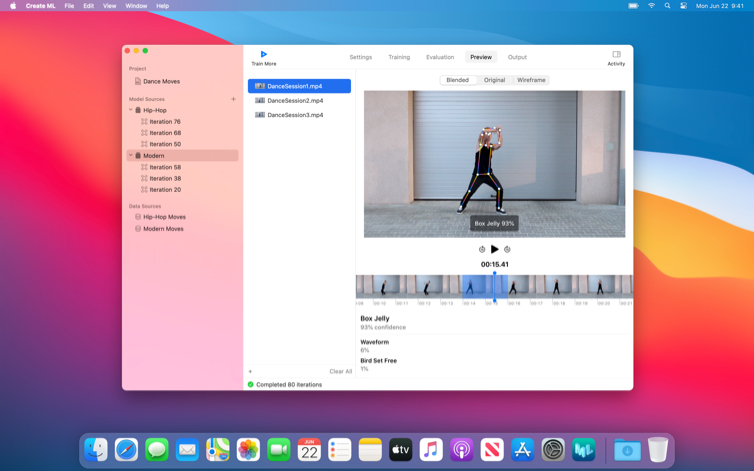Collapse the Modern model source

[x=130, y=156]
